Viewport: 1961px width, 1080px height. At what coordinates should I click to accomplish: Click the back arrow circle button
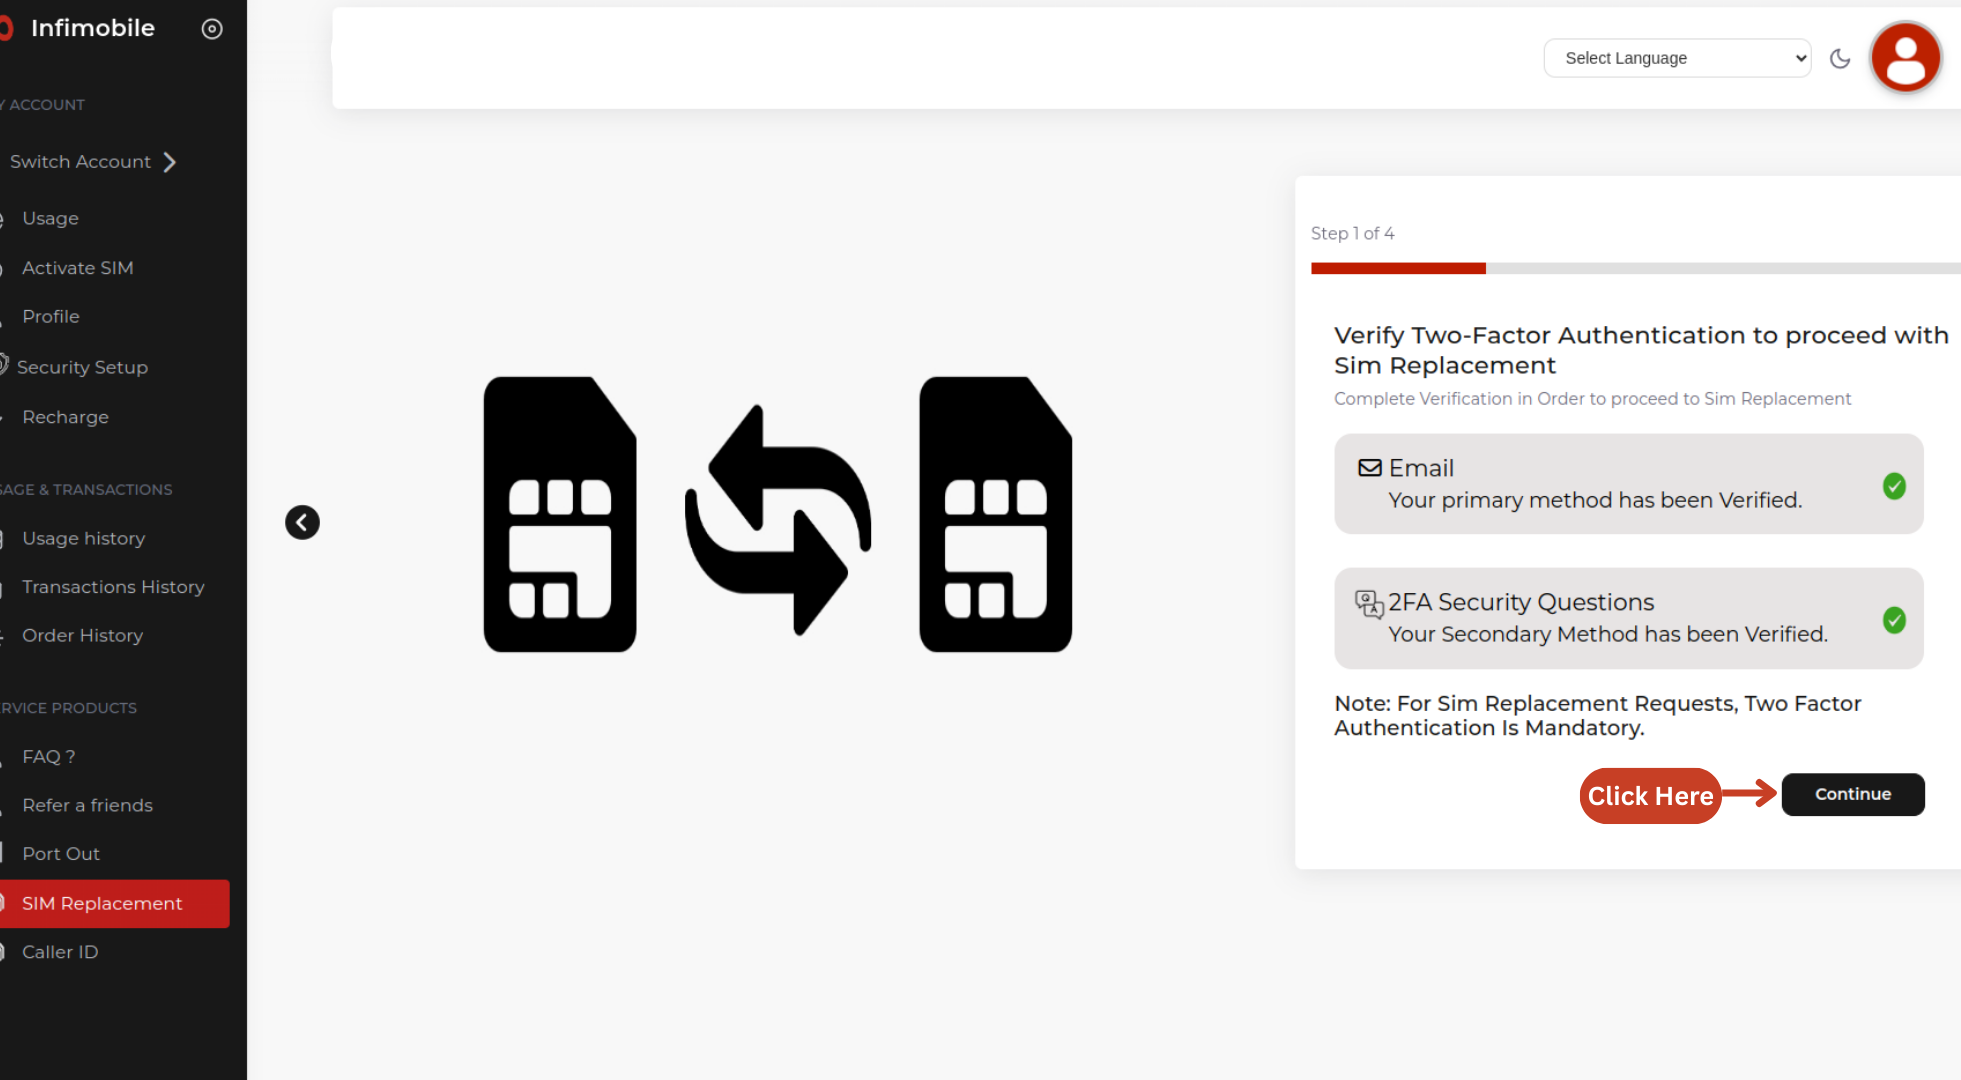pyautogui.click(x=302, y=522)
